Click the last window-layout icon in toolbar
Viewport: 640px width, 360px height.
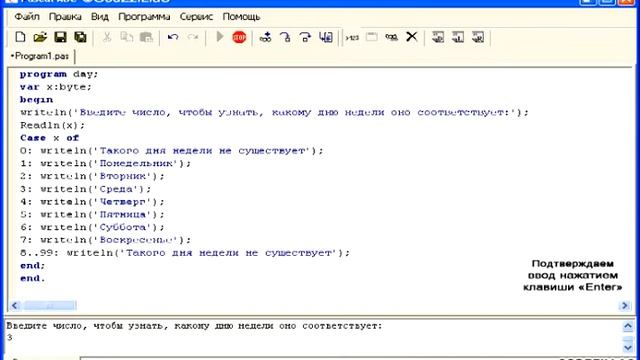478,37
